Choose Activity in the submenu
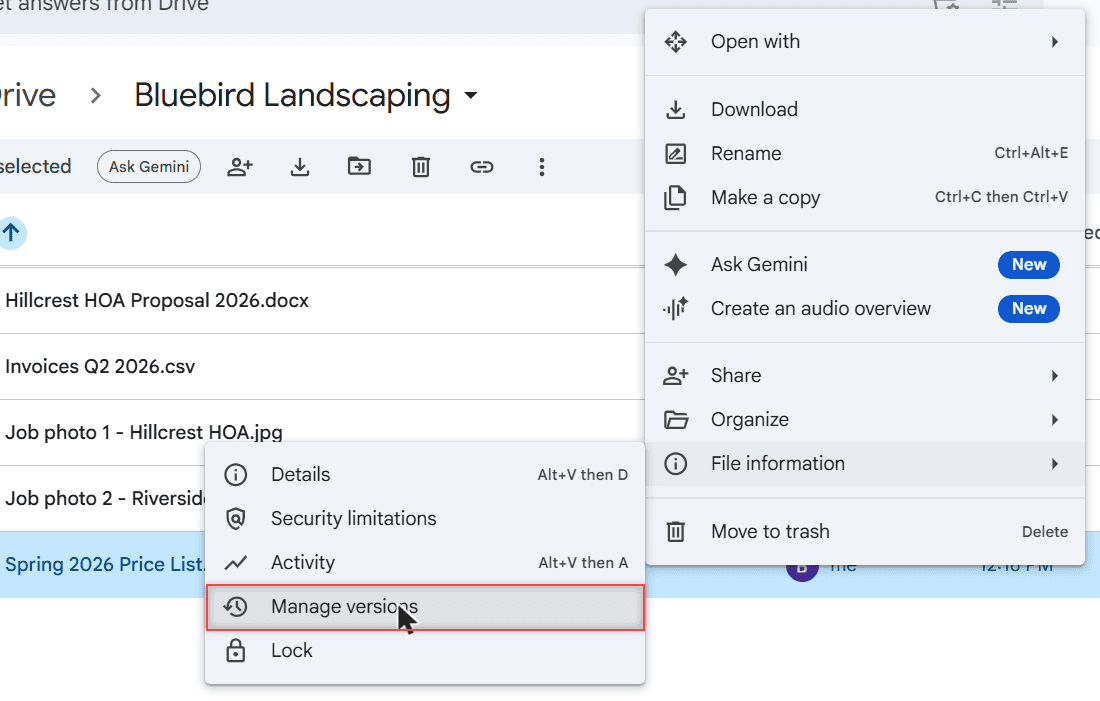The image size is (1100, 701). coord(425,563)
